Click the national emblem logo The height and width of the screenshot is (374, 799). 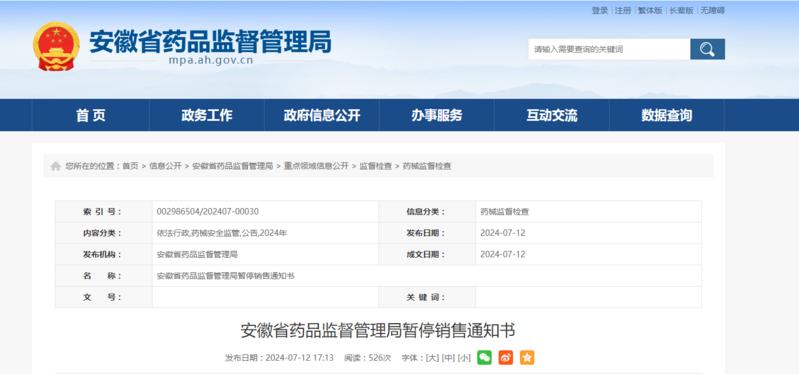pos(56,46)
